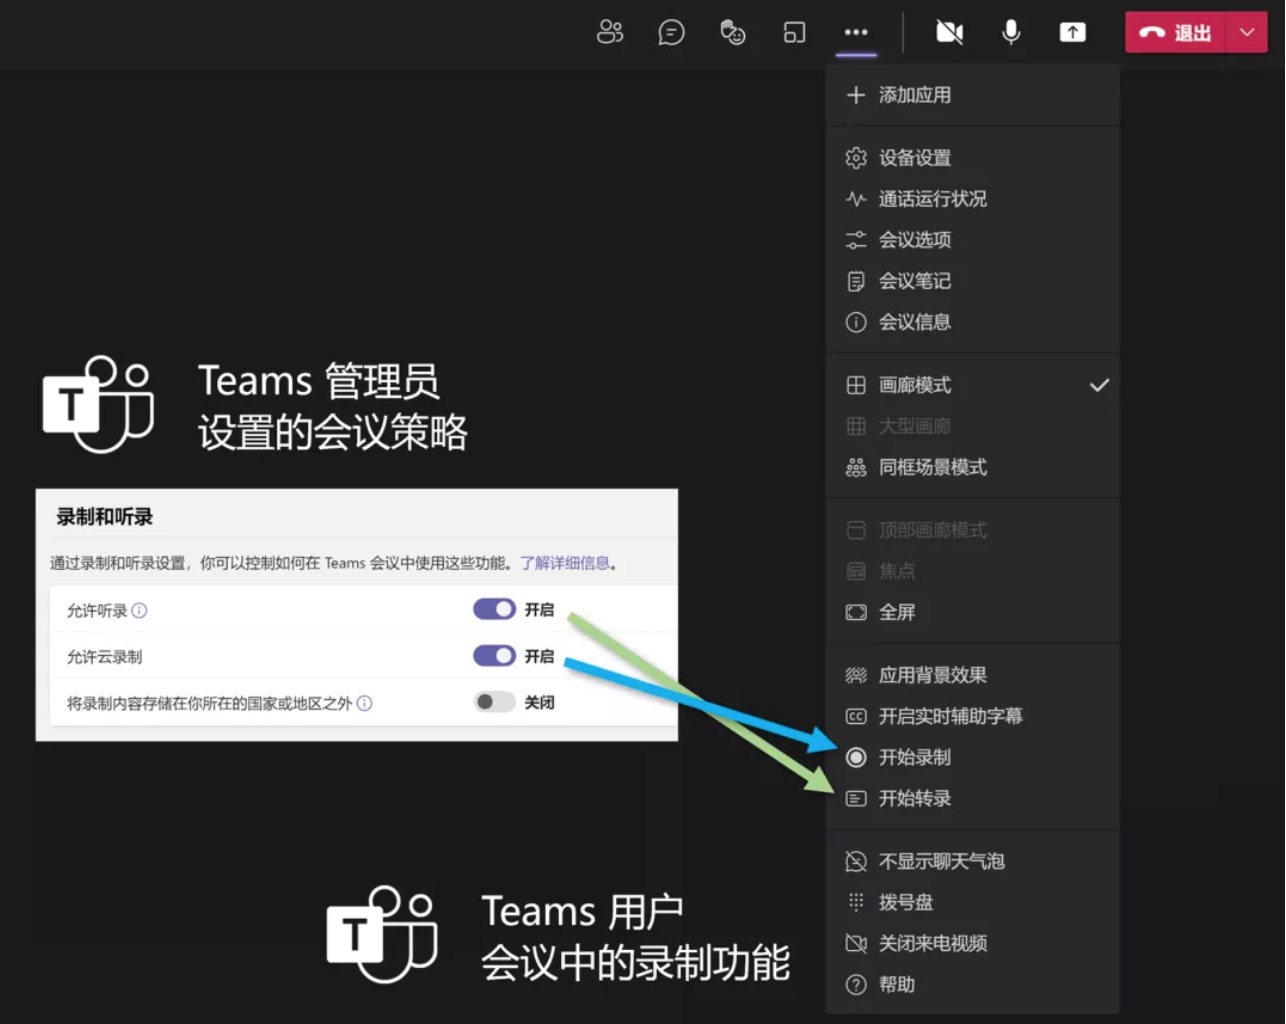
Task: Open the meeting chat icon
Action: tap(671, 32)
